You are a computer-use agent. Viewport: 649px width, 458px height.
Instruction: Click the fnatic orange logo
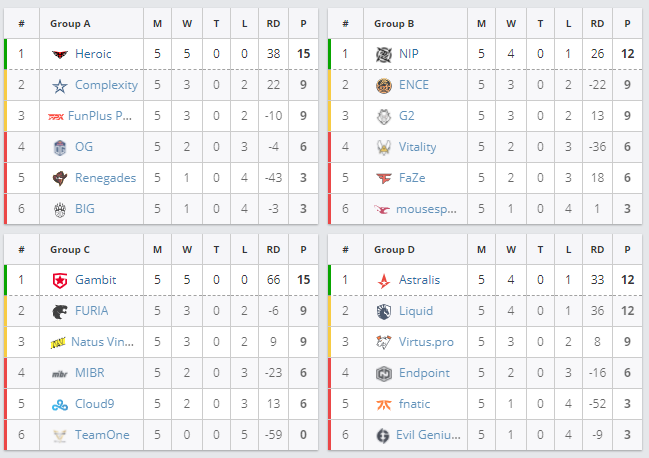click(384, 404)
